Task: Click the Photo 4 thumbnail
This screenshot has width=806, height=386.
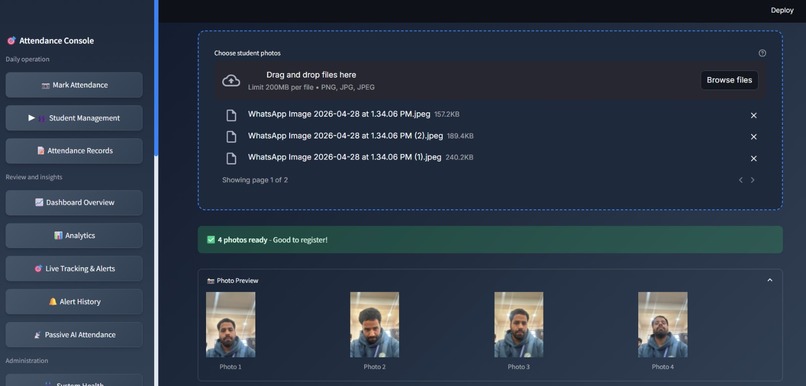Action: tap(663, 325)
